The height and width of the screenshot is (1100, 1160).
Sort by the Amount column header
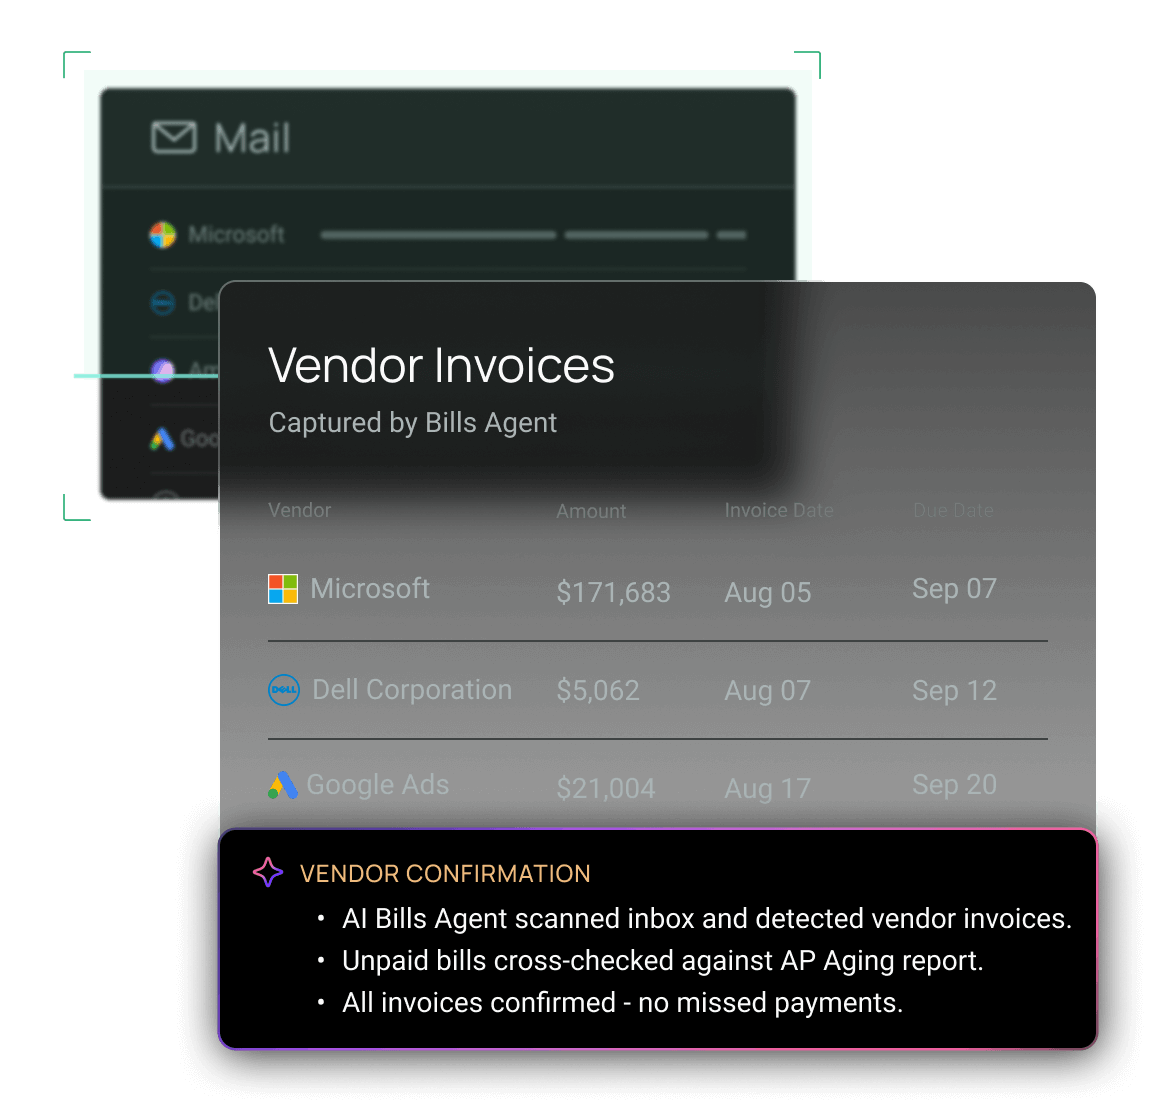[591, 511]
